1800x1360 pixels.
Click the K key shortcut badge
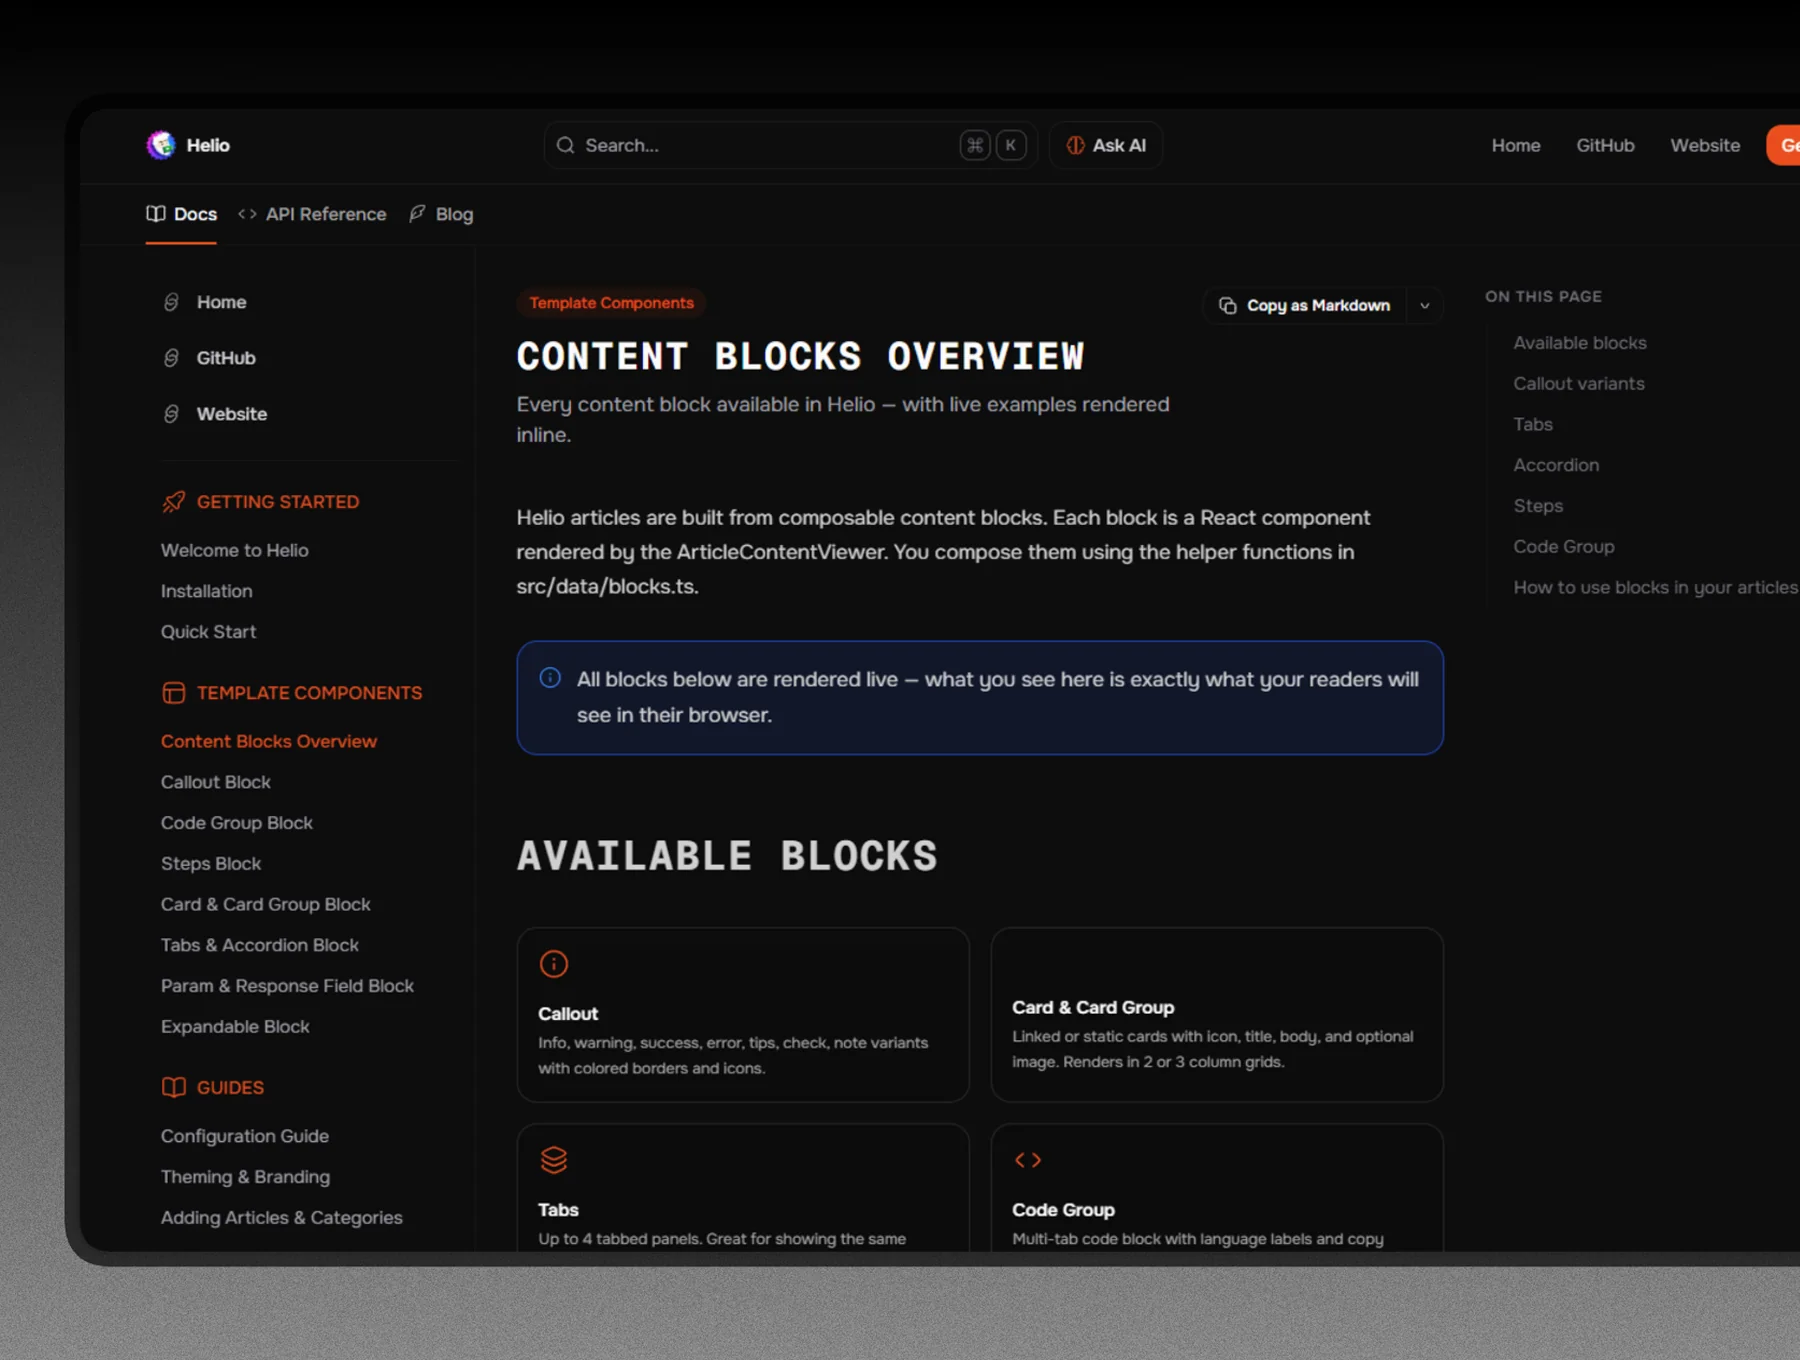[1011, 145]
